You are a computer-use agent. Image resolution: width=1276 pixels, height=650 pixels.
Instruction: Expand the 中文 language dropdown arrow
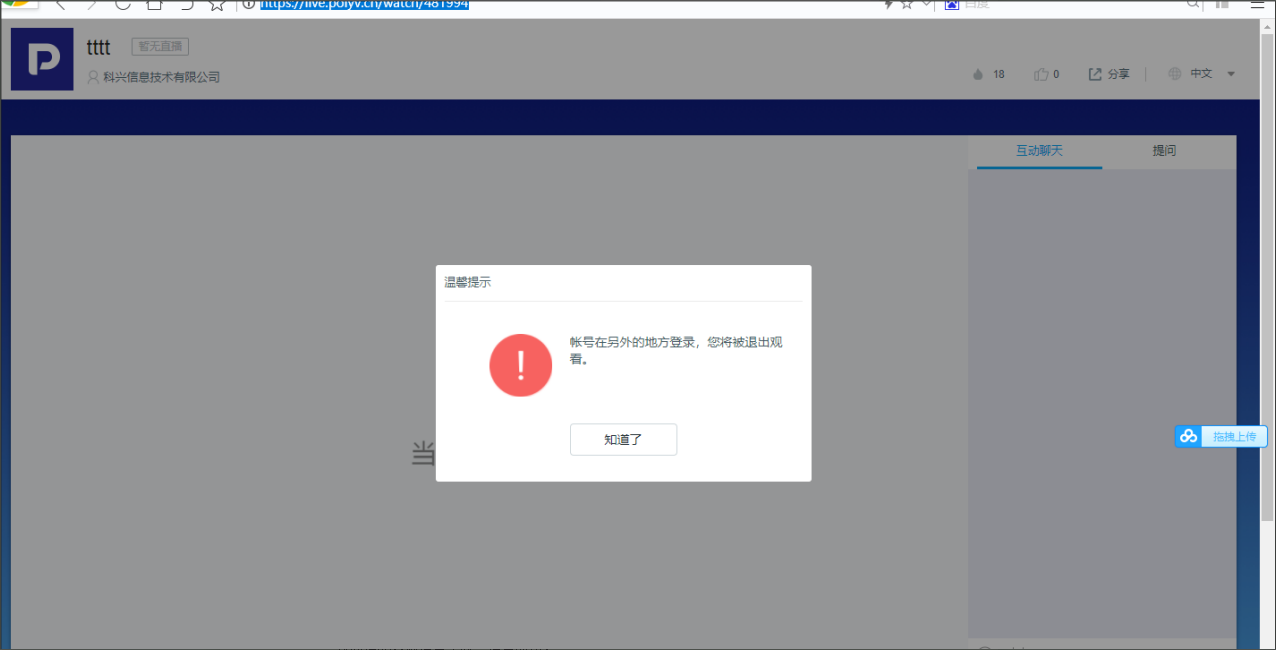[x=1231, y=74]
